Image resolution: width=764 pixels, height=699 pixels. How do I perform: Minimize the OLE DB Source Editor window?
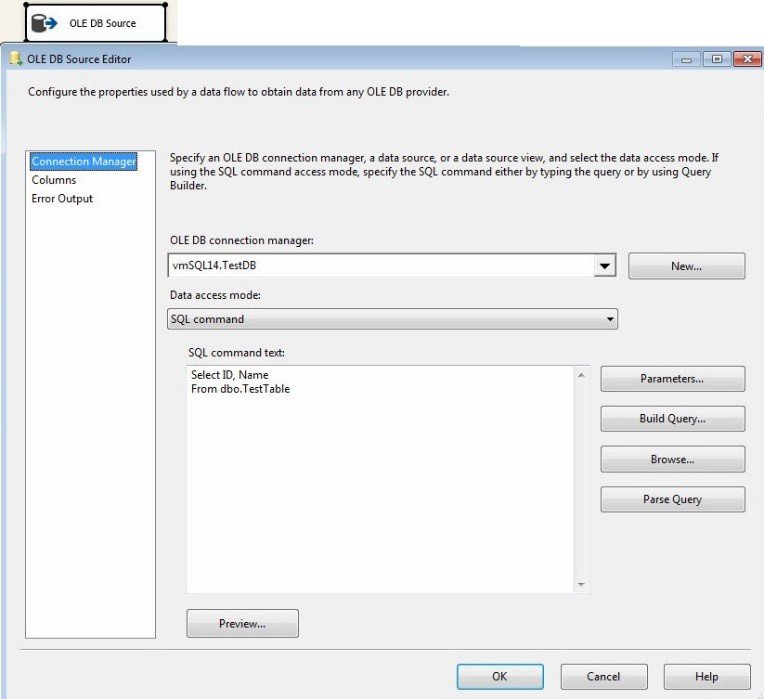pos(686,59)
